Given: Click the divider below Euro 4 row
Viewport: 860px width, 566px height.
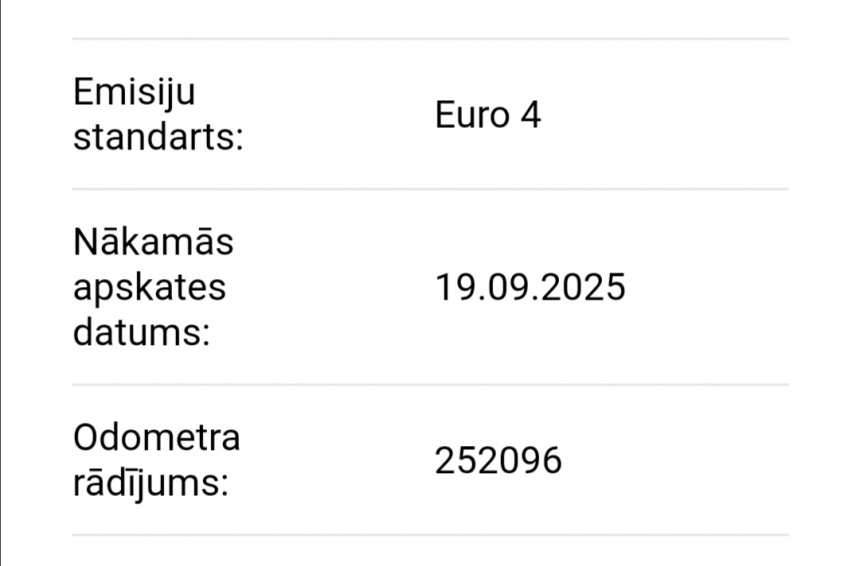Looking at the screenshot, I should pyautogui.click(x=431, y=189).
